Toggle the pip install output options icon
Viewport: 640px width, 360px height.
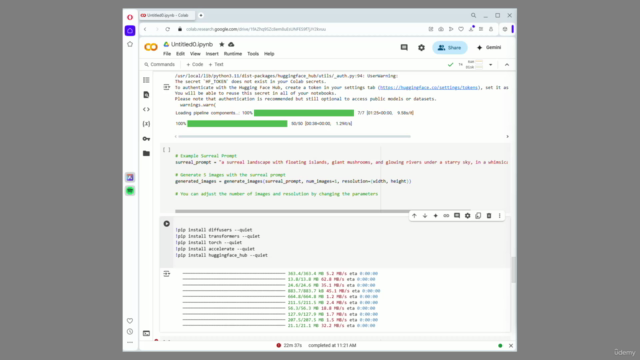167,273
